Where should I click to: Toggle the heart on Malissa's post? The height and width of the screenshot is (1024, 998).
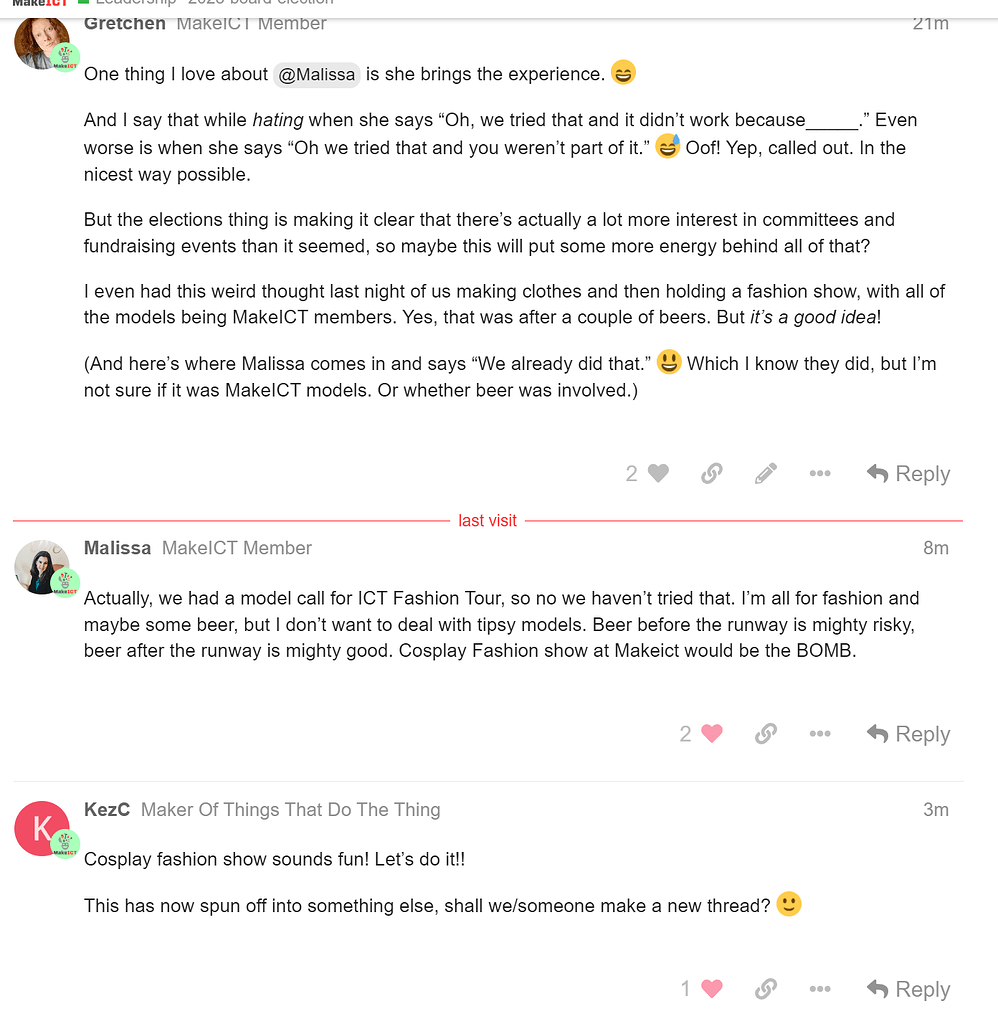[x=712, y=734]
